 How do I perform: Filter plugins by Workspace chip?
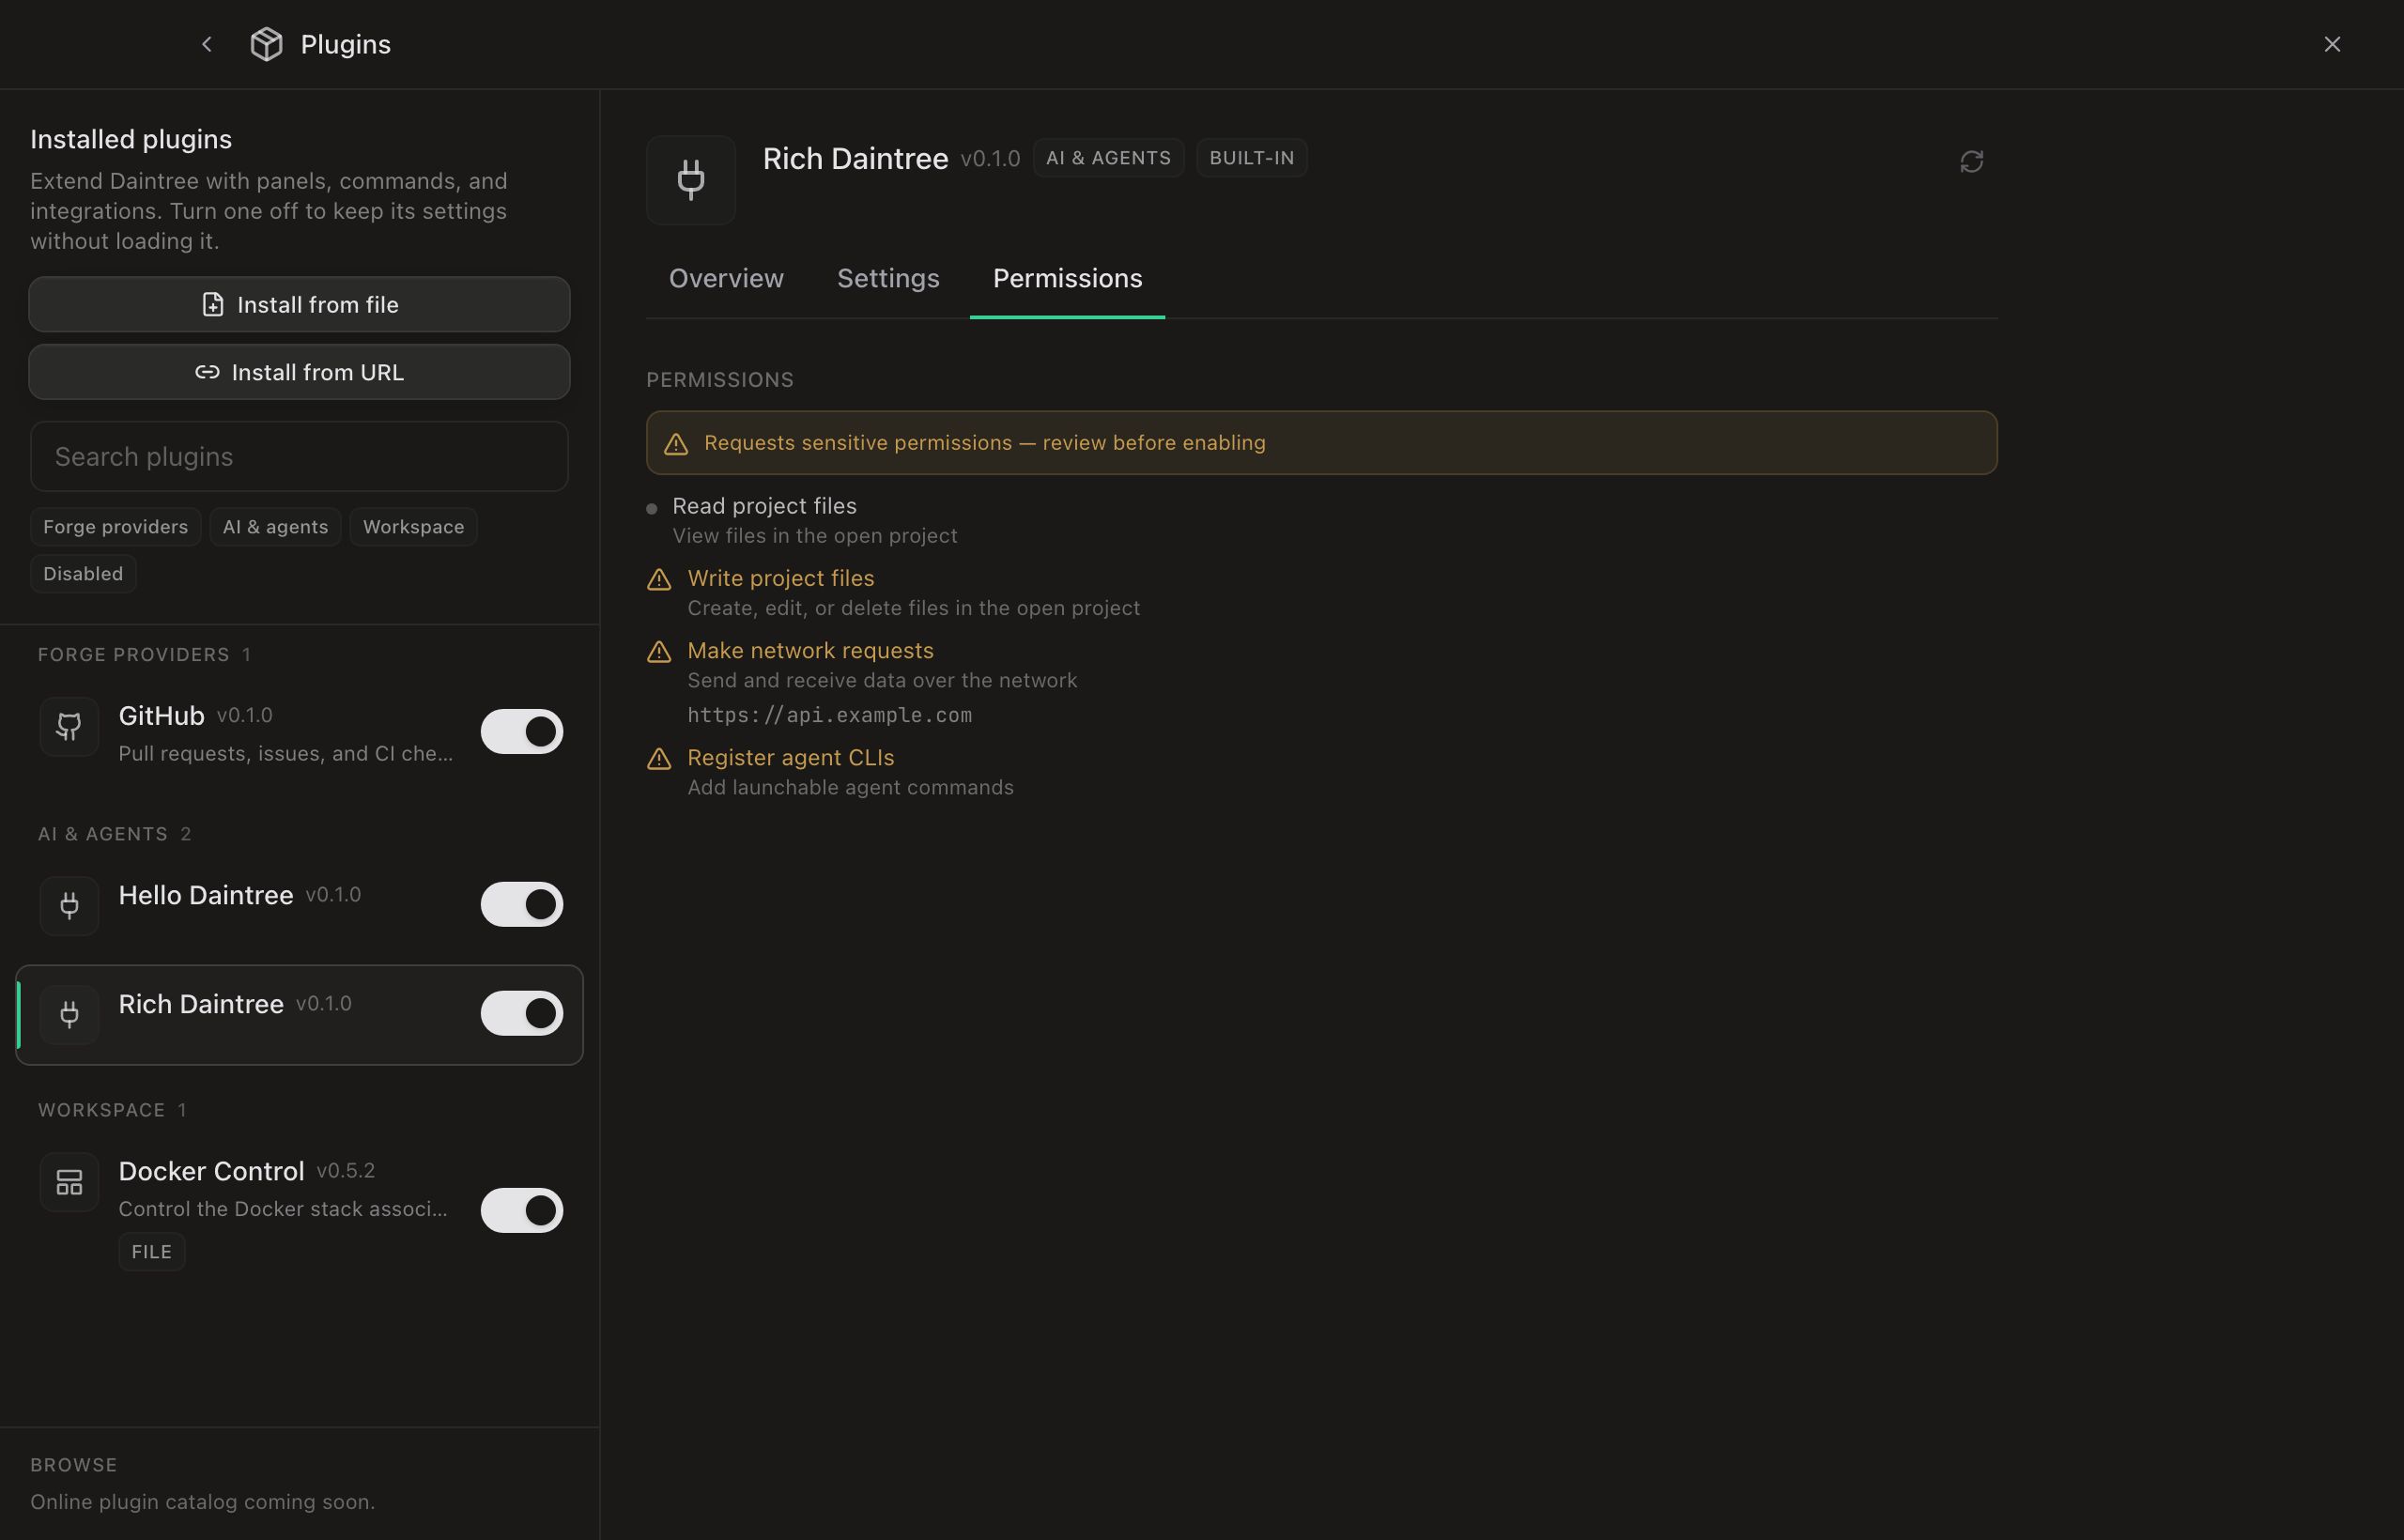413,527
